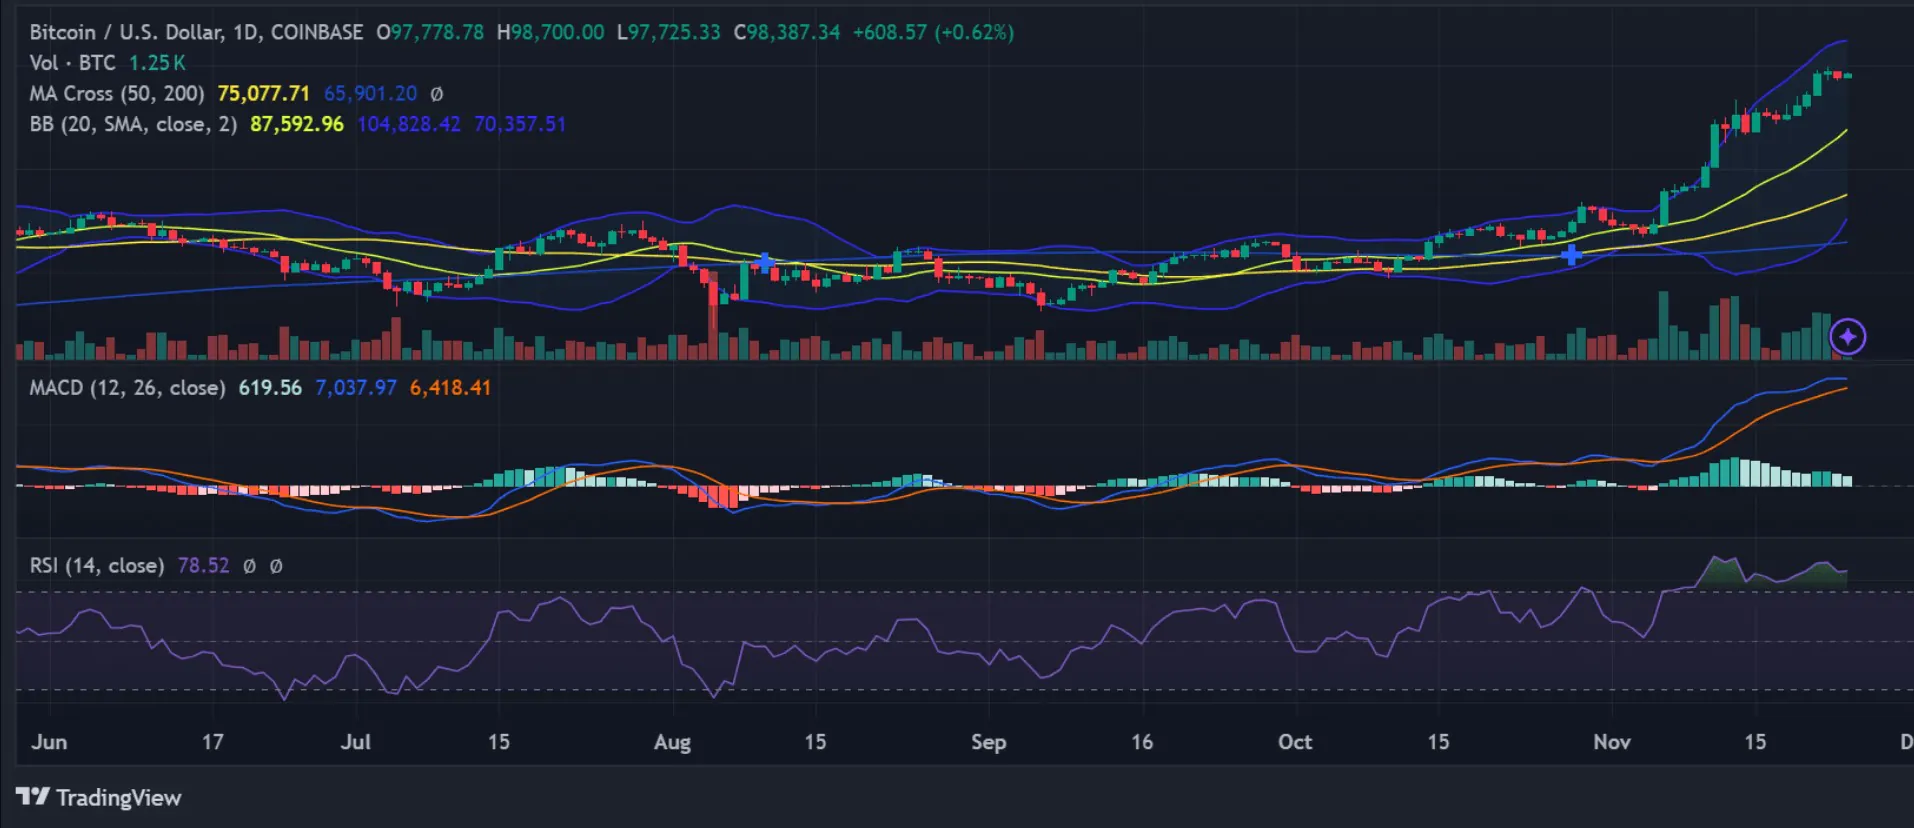Click the Oct label on time axis
The image size is (1914, 828).
pyautogui.click(x=1295, y=742)
